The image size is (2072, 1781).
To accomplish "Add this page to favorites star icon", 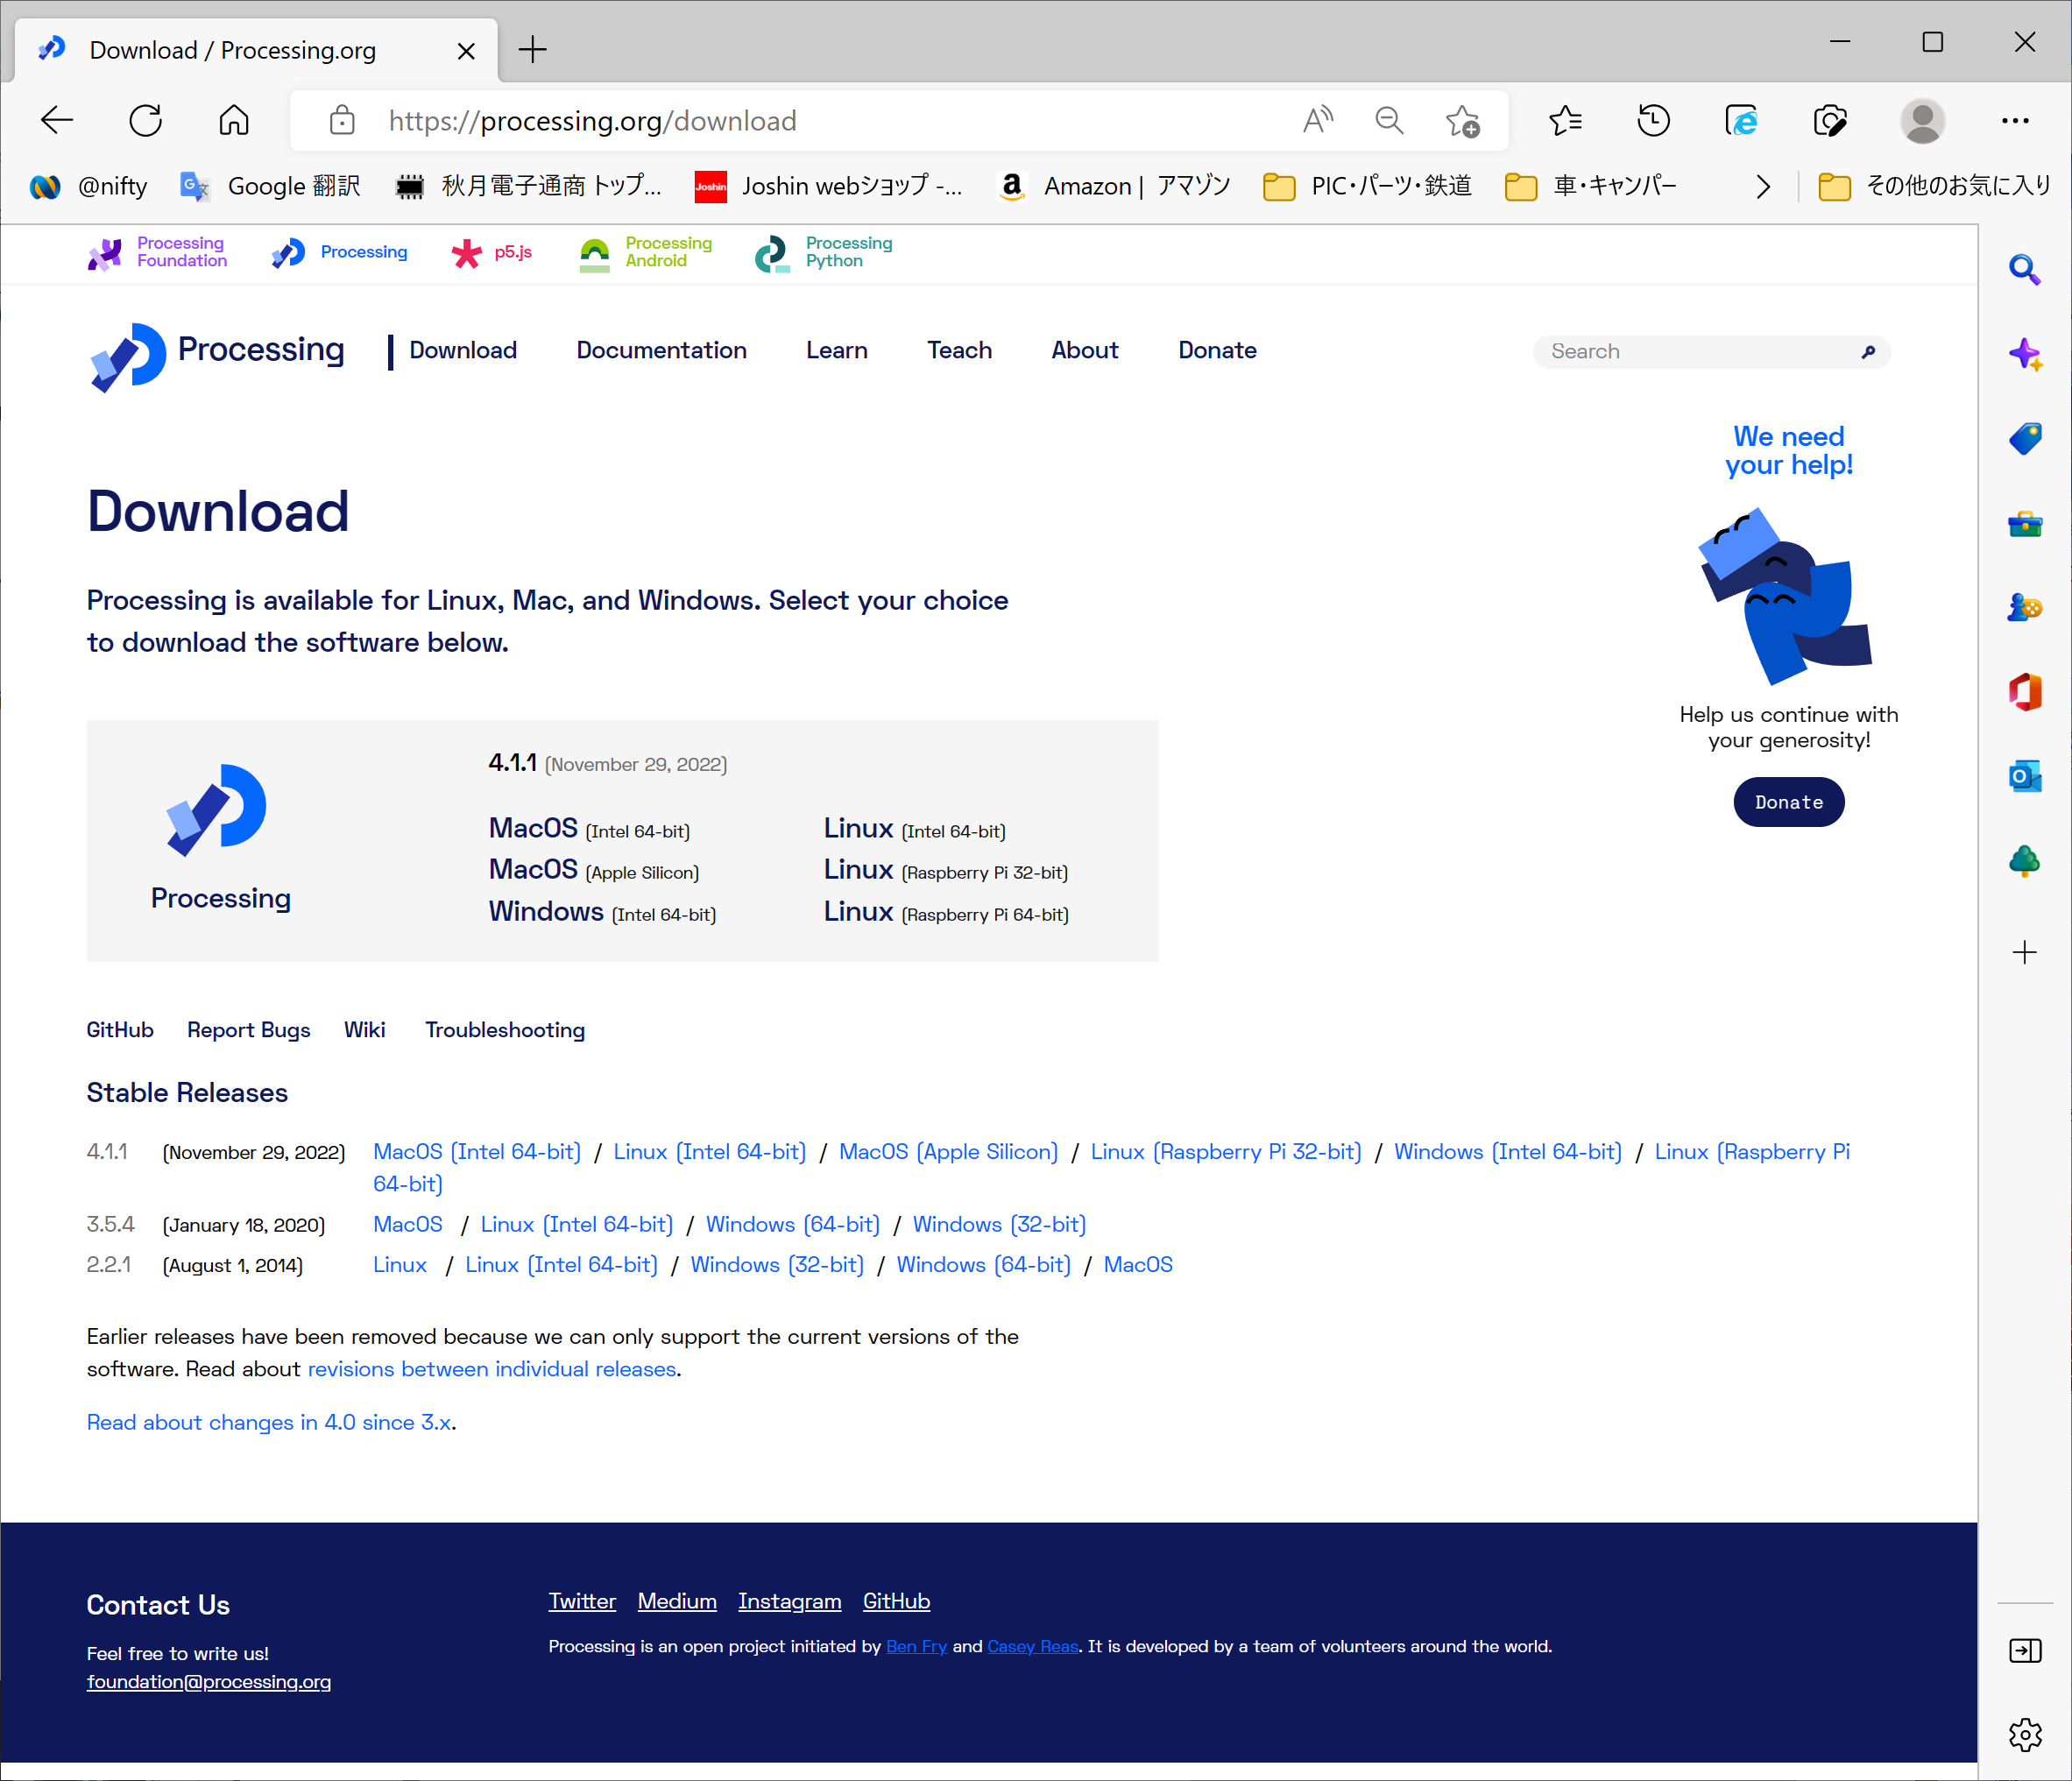I will pyautogui.click(x=1462, y=121).
